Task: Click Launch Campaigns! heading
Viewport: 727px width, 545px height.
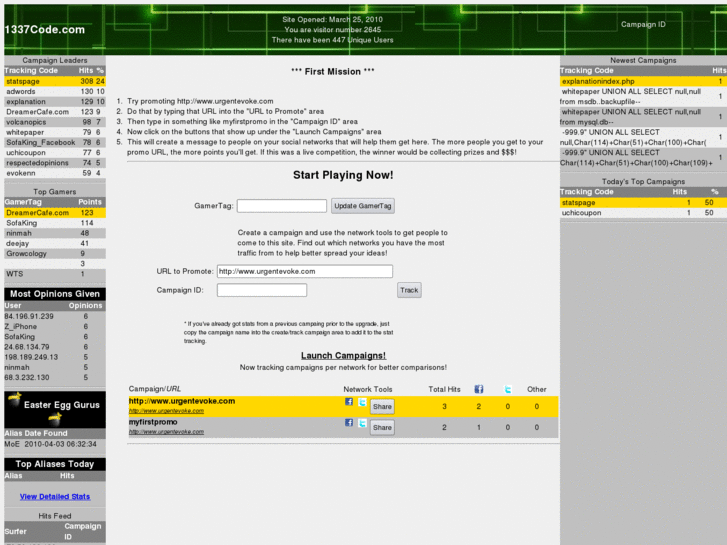Action: click(343, 356)
